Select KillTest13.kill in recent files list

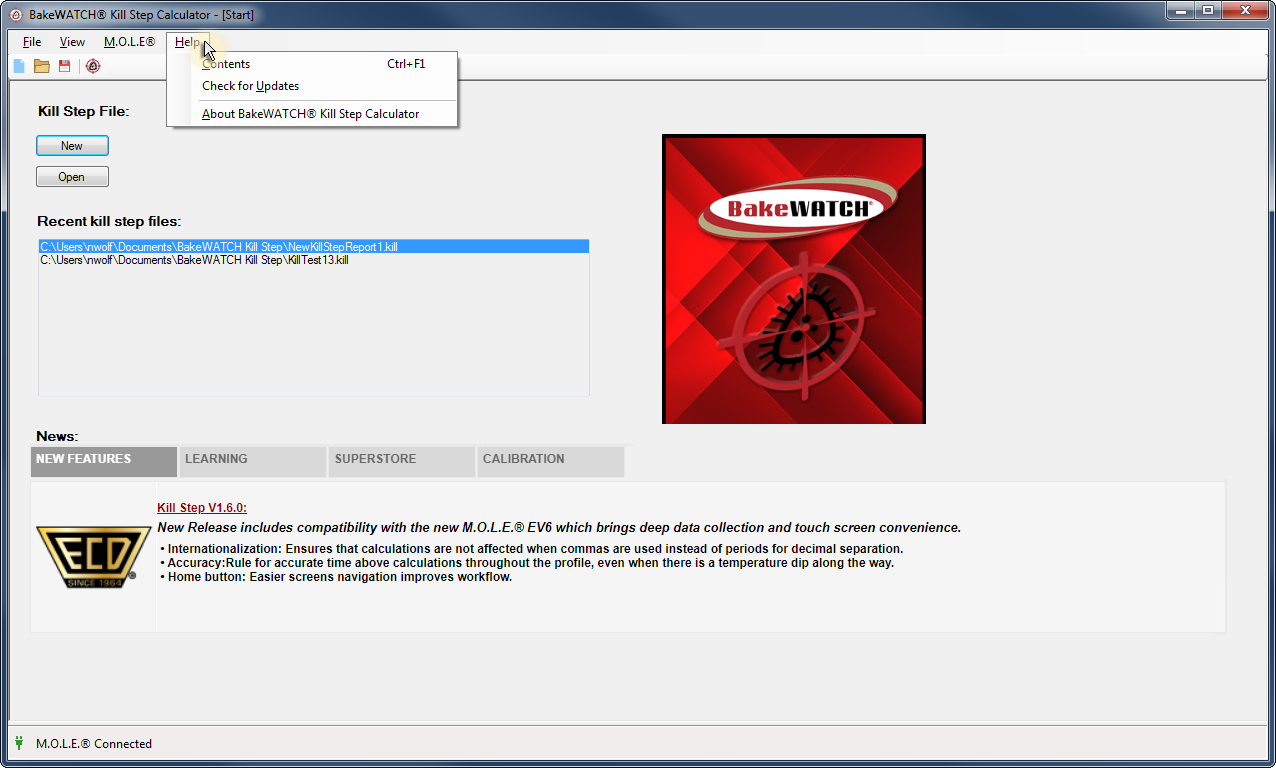click(x=194, y=260)
